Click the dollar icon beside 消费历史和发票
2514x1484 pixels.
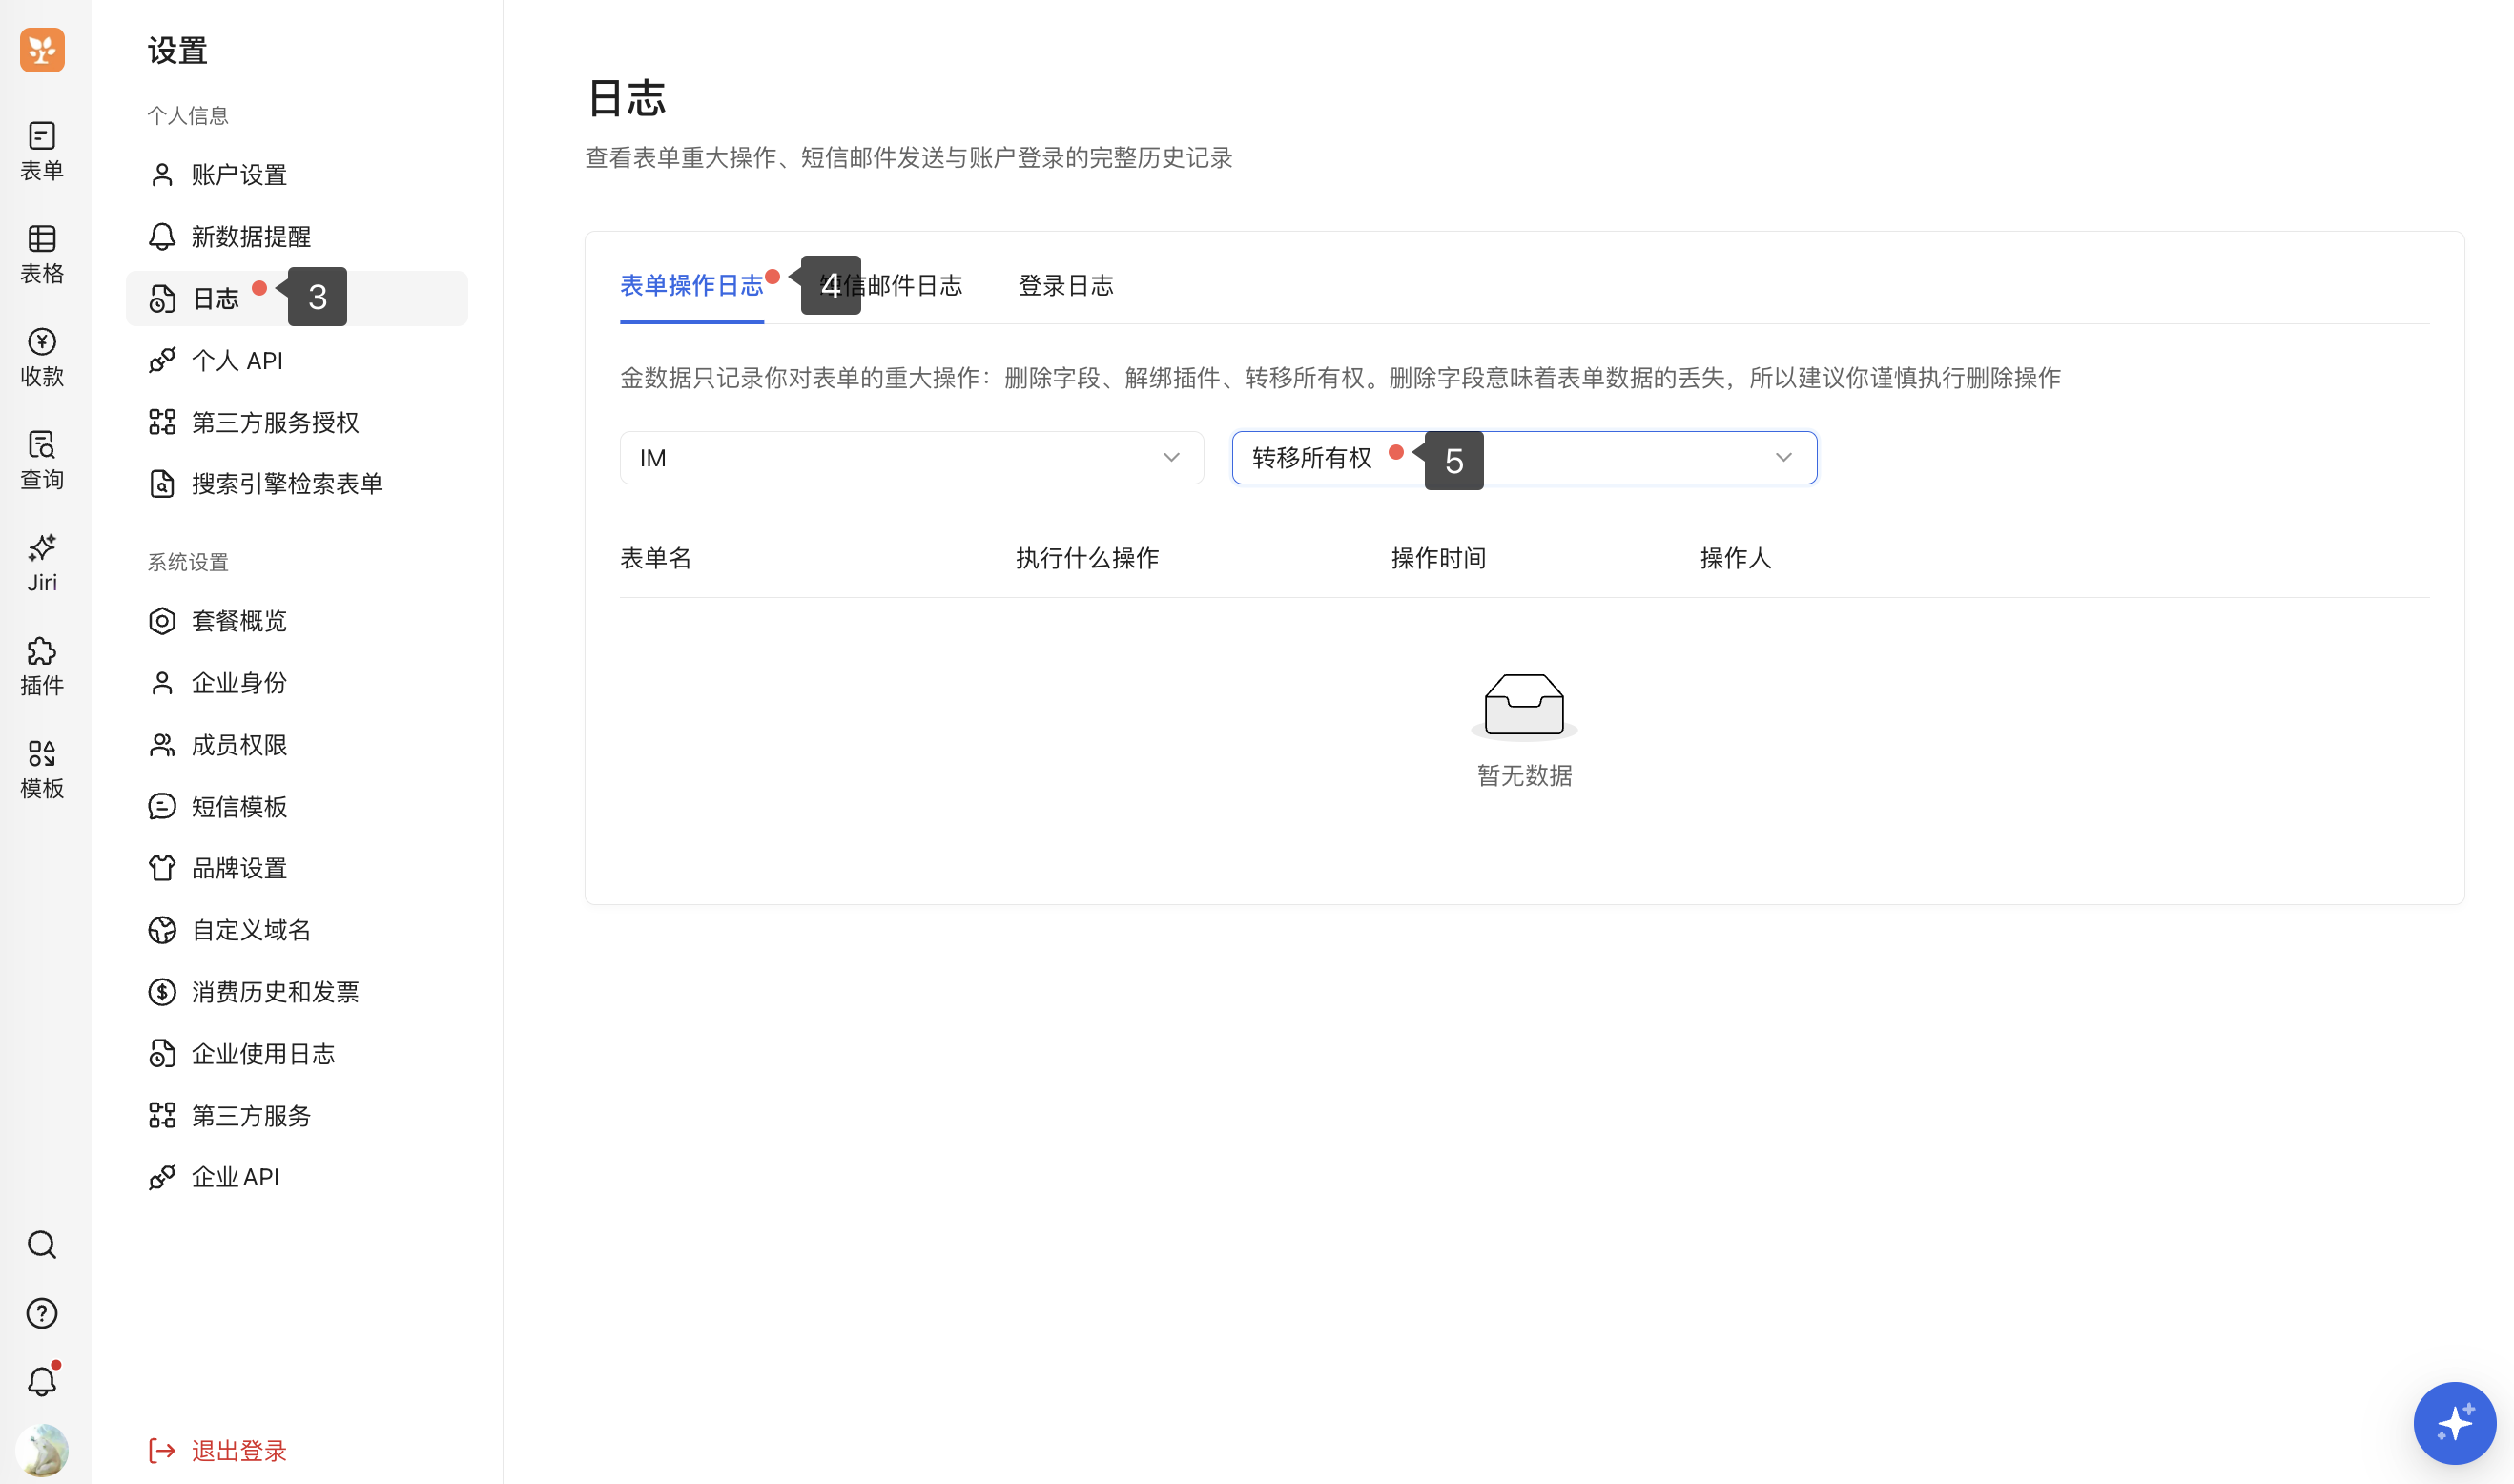(x=162, y=992)
